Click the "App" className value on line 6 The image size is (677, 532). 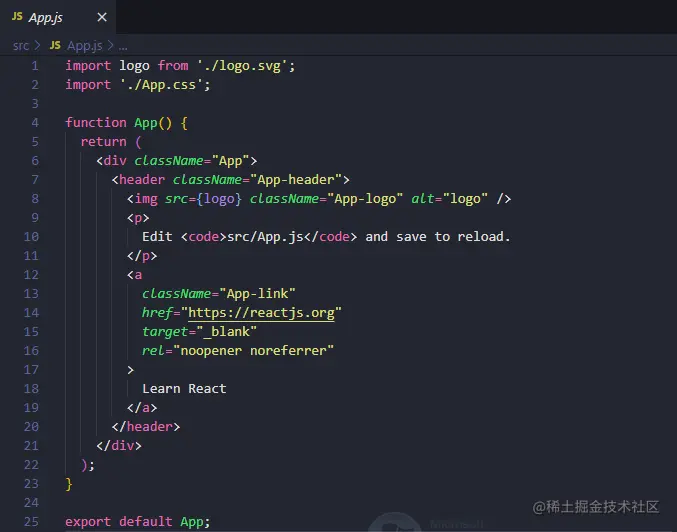231,161
